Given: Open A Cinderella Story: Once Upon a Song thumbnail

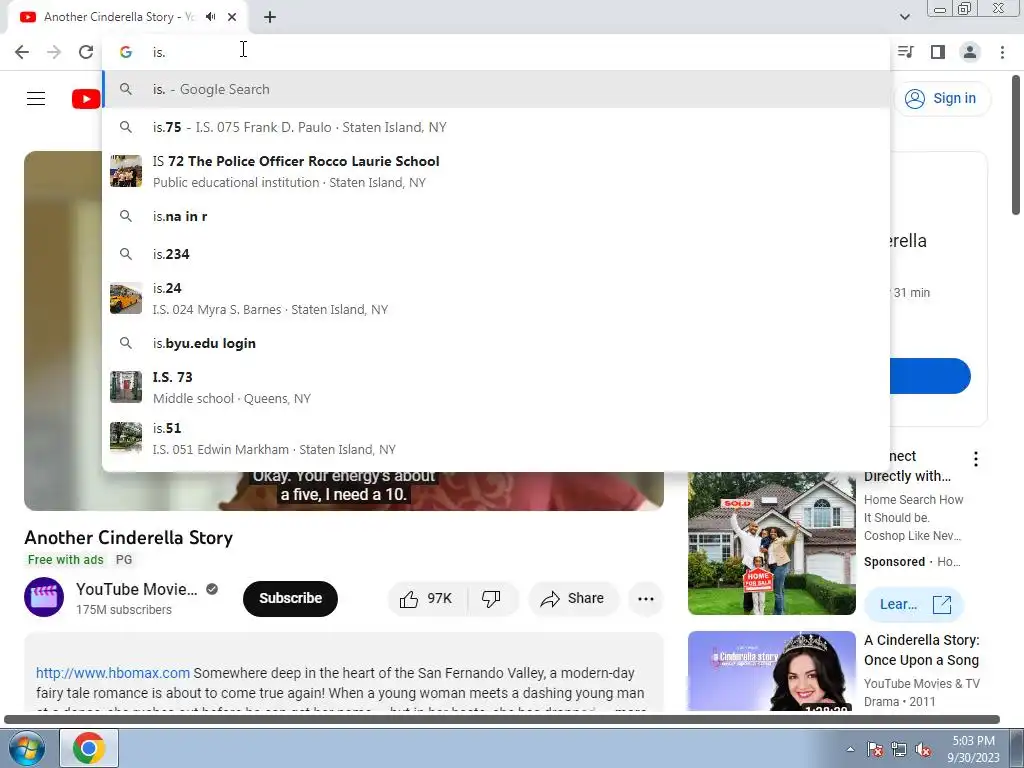Looking at the screenshot, I should pyautogui.click(x=771, y=671).
